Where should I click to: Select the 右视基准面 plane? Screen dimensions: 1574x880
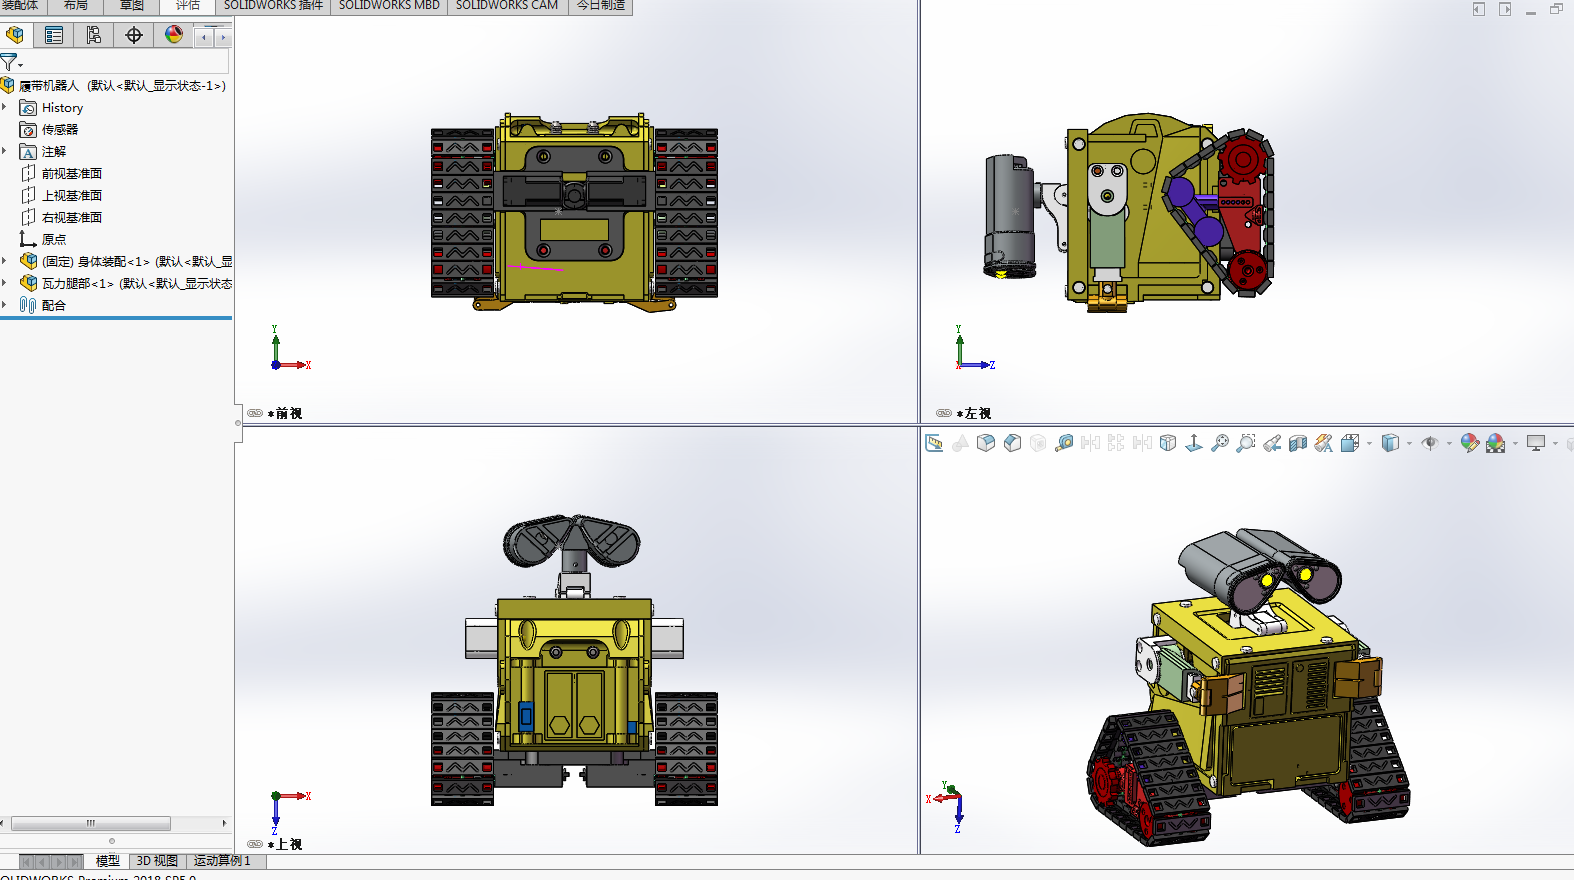click(x=61, y=217)
